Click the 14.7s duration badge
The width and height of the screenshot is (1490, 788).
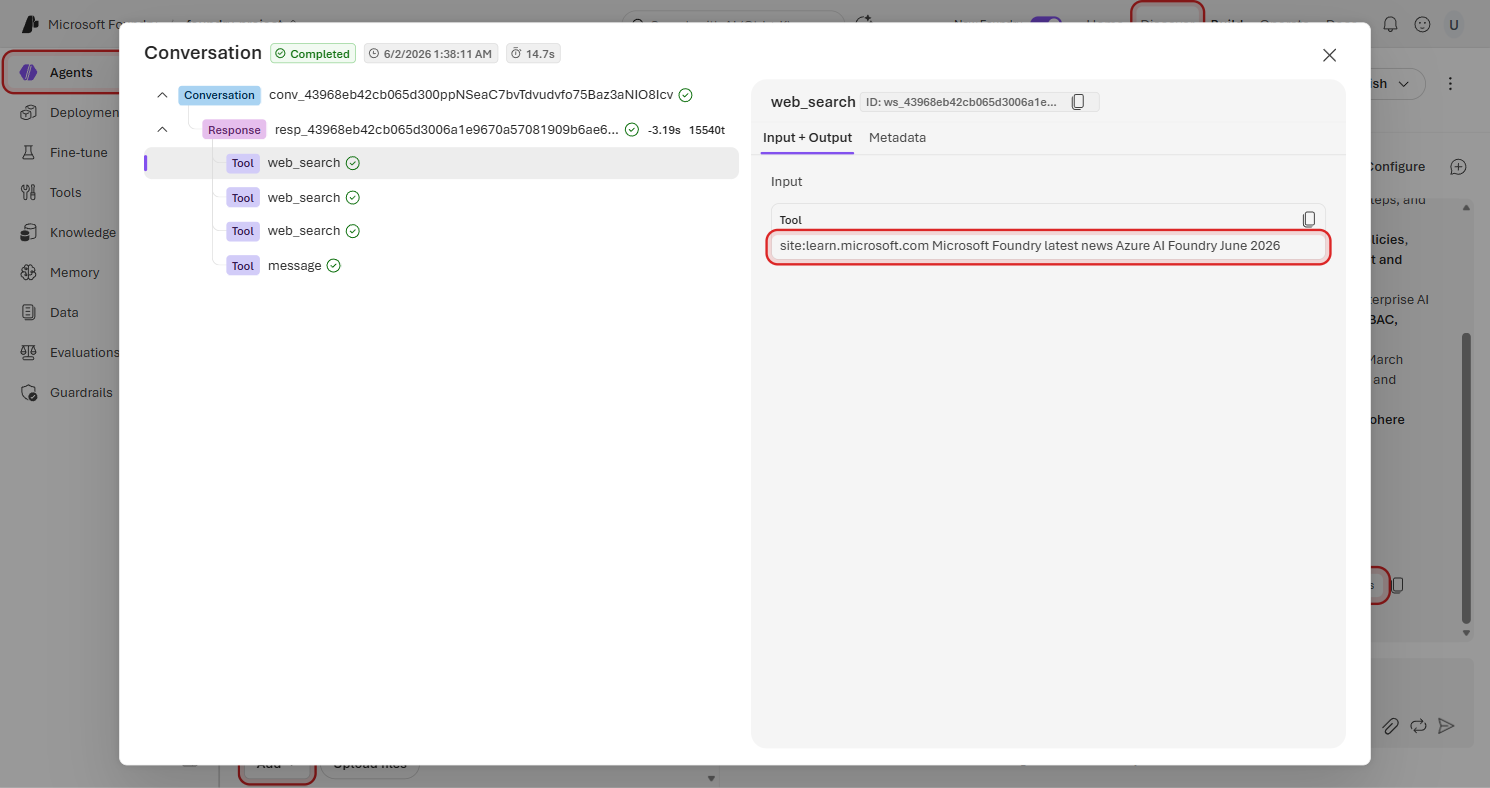point(533,54)
